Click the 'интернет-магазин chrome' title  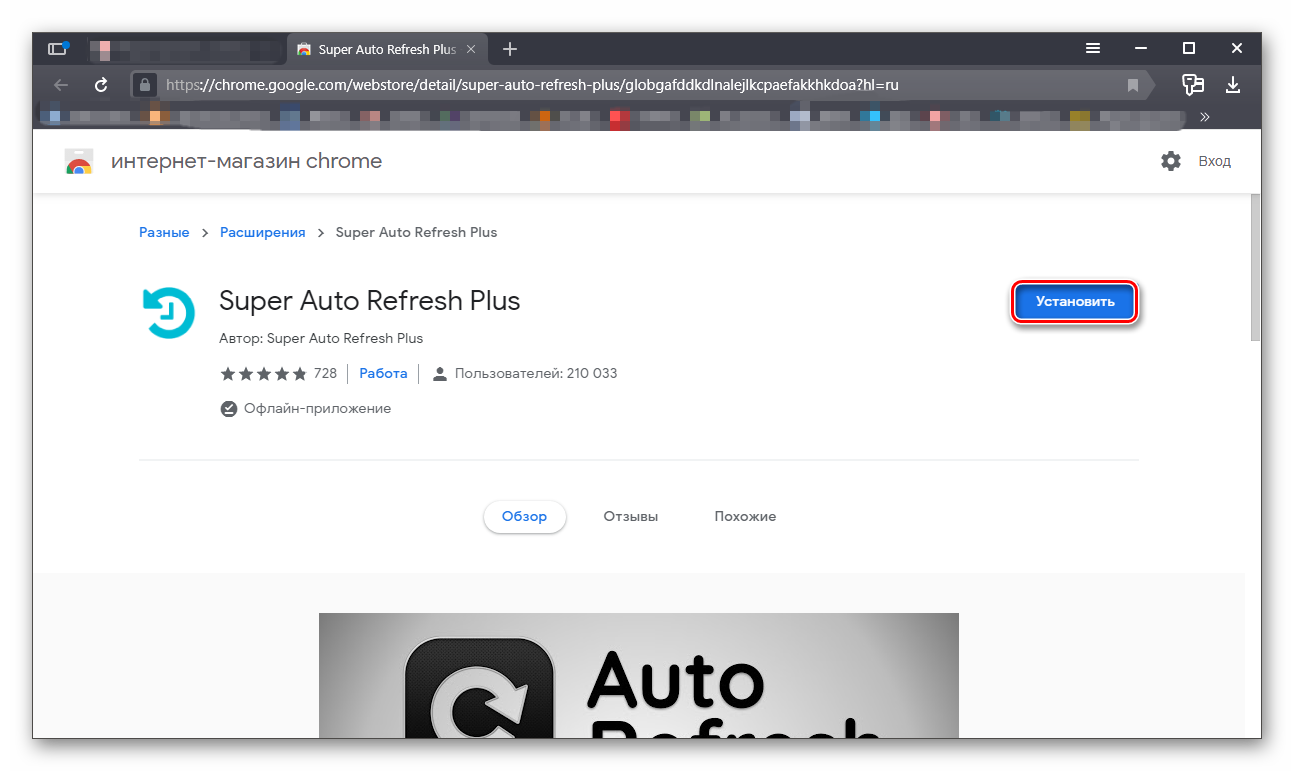click(246, 161)
